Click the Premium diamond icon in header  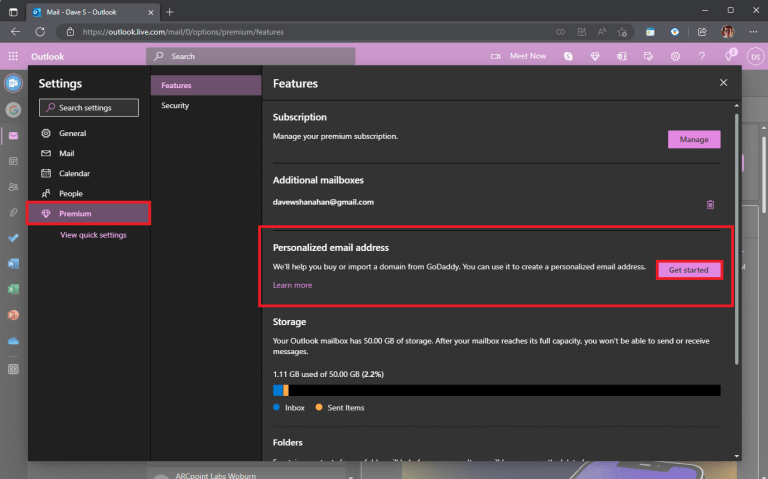click(x=595, y=56)
